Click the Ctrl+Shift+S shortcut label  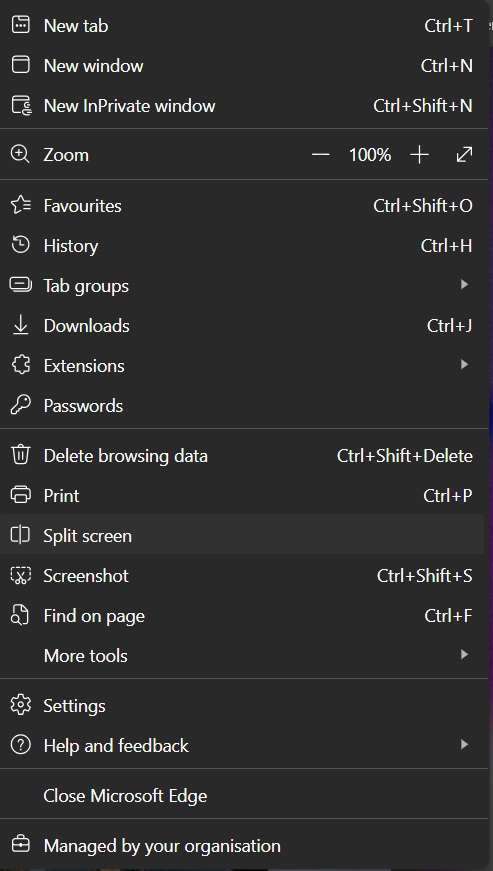425,575
